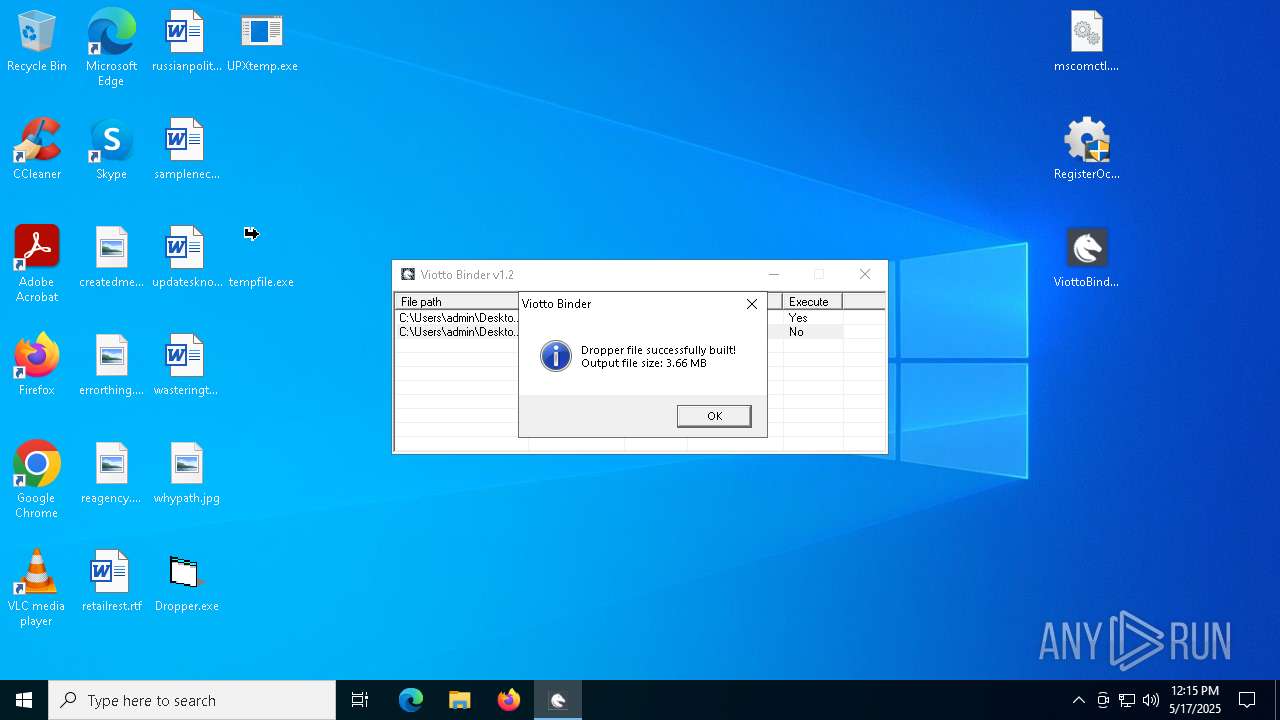The image size is (1280, 720).
Task: Show hidden system tray icons
Action: pos(1078,700)
